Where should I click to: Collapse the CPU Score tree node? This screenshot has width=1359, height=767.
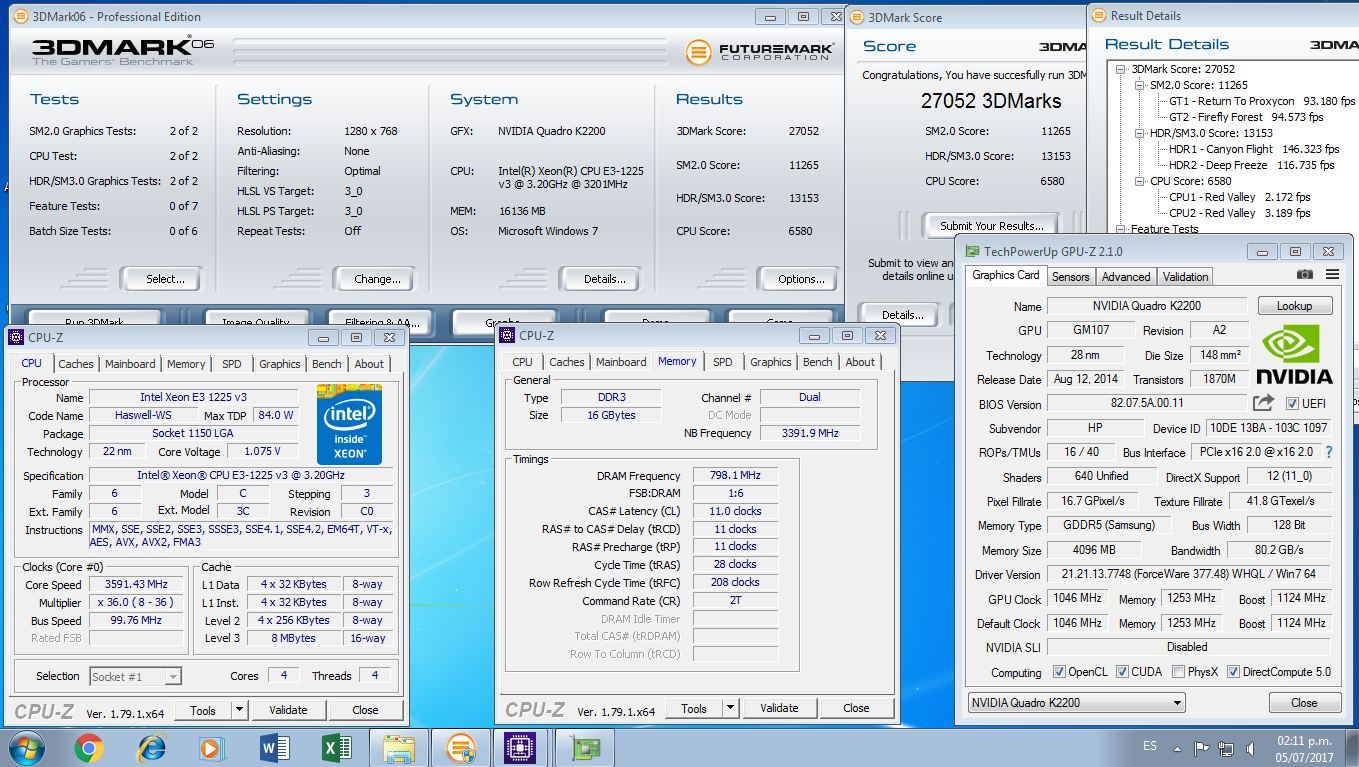pyautogui.click(x=1141, y=181)
